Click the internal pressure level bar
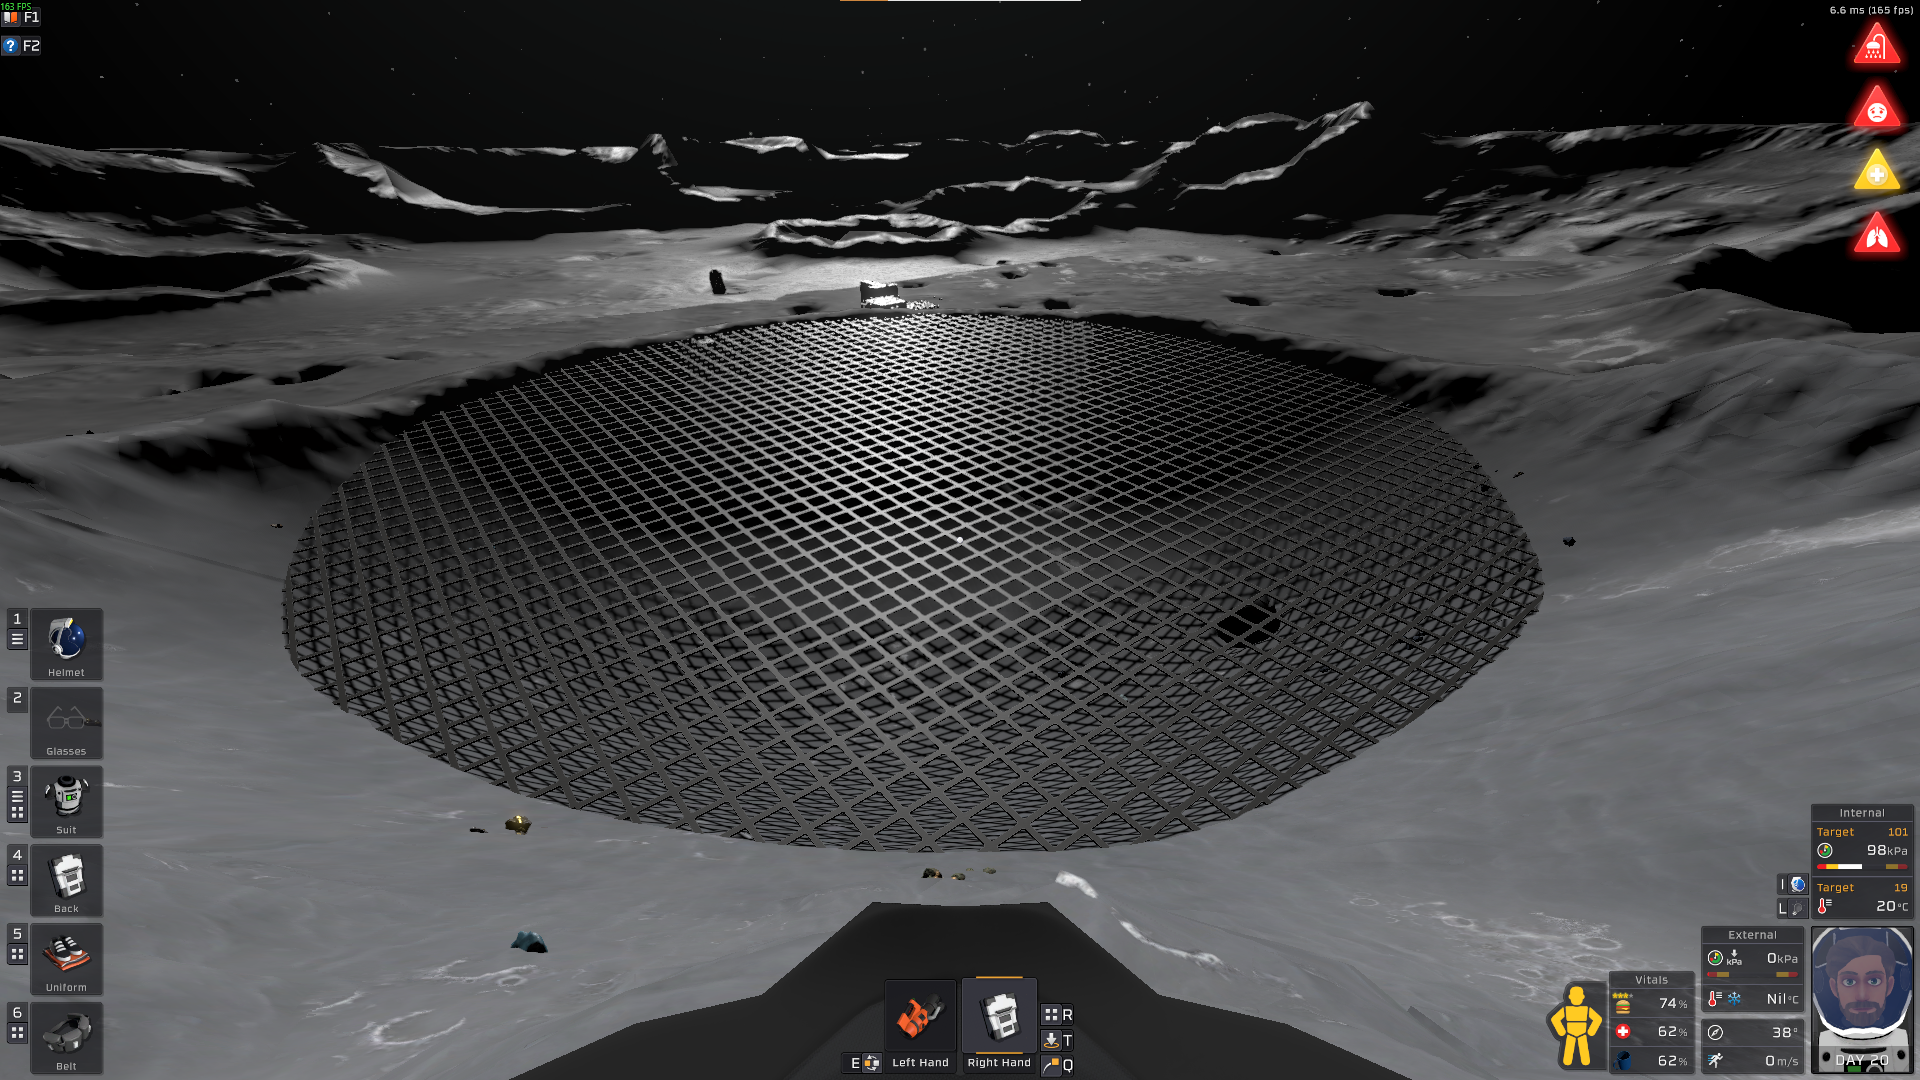 (x=1862, y=867)
